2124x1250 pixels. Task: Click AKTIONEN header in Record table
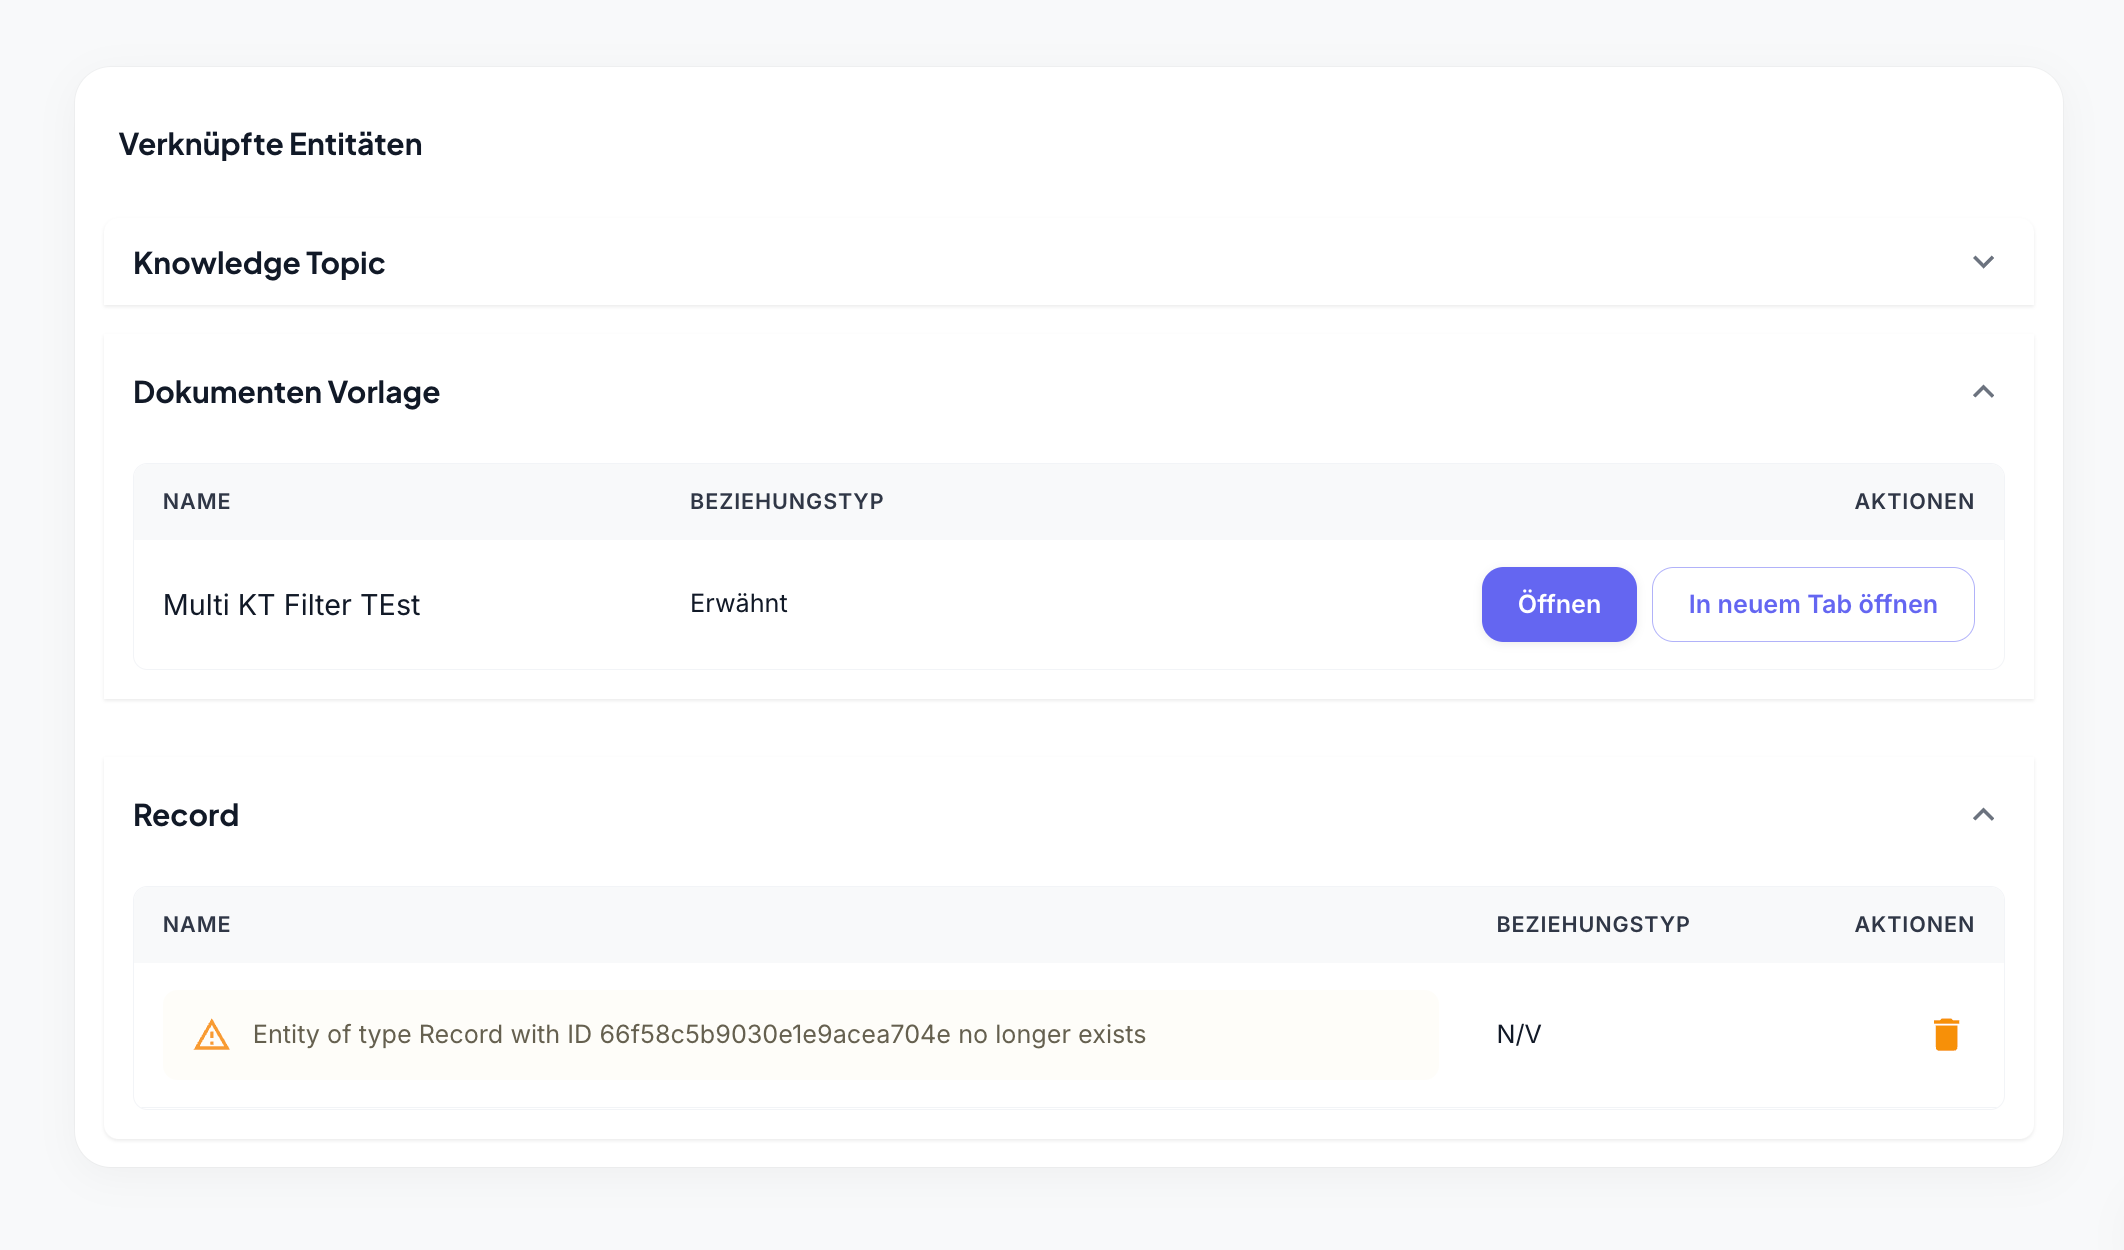click(x=1913, y=924)
